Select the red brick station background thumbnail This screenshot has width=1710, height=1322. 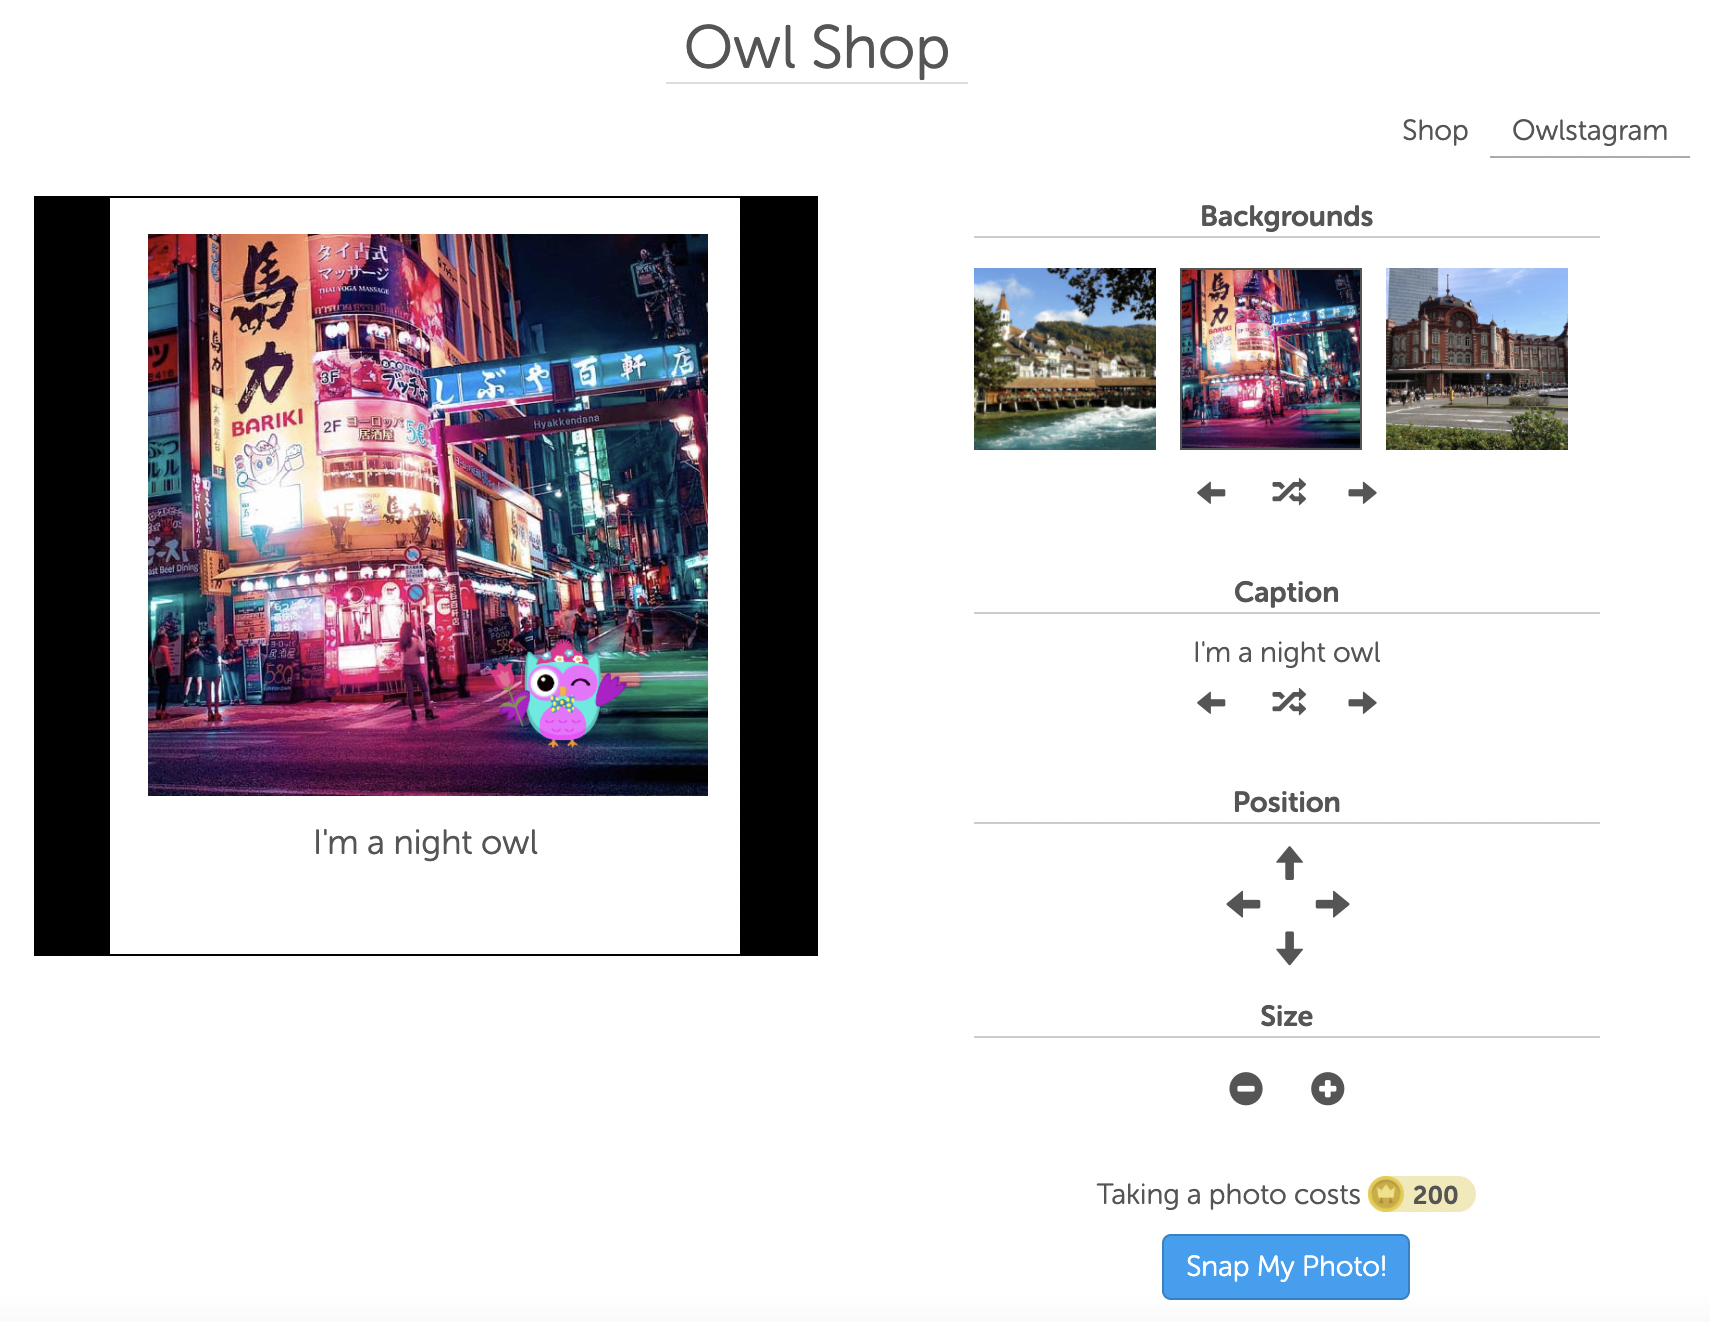point(1477,359)
